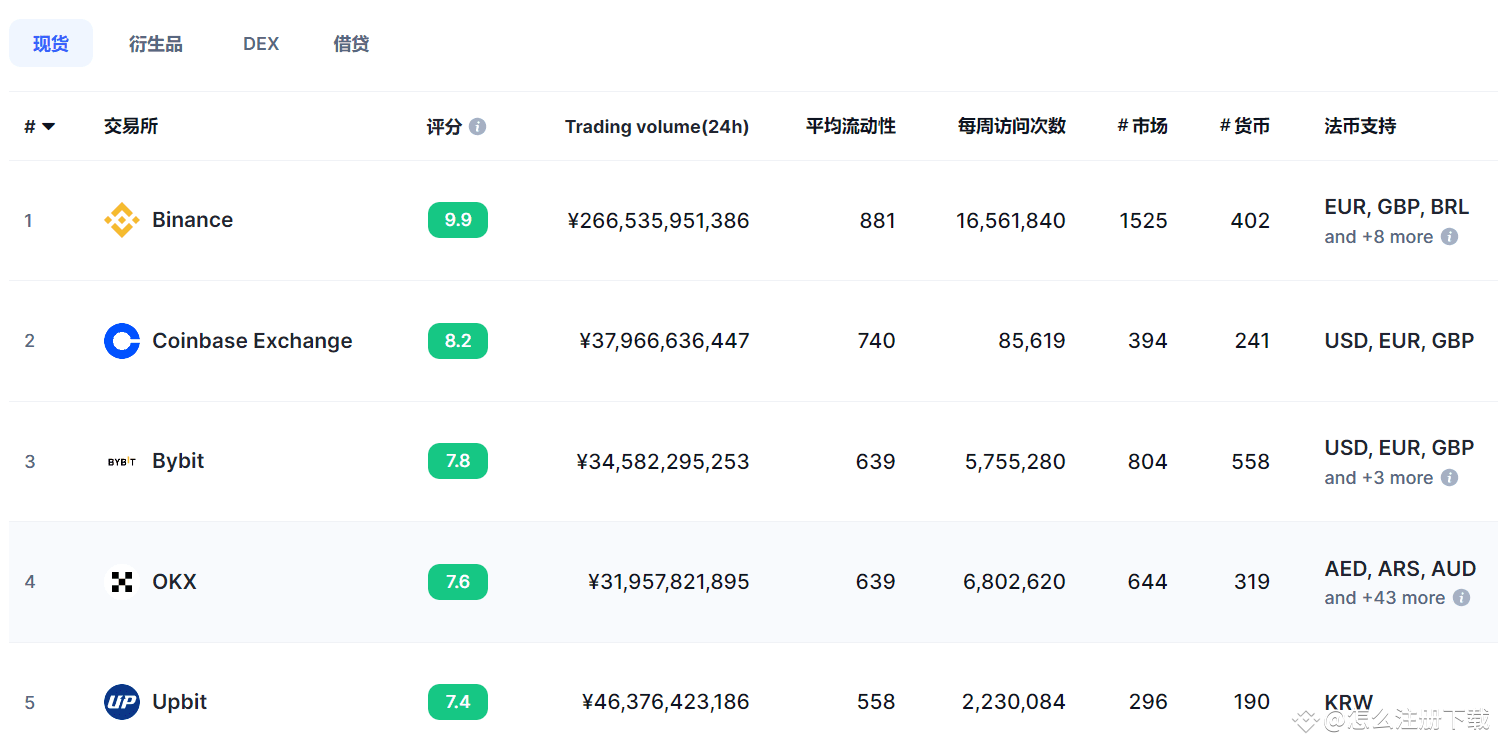Click the info icon after Binance's fiat list

(x=1449, y=236)
